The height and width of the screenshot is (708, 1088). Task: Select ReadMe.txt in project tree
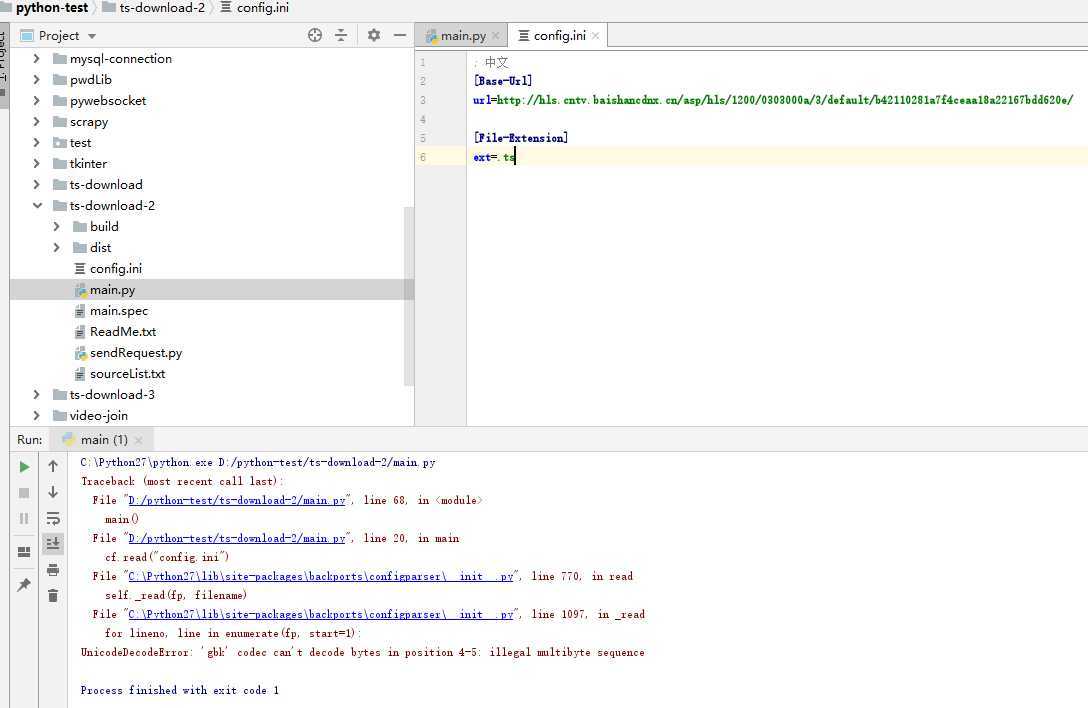pyautogui.click(x=122, y=332)
